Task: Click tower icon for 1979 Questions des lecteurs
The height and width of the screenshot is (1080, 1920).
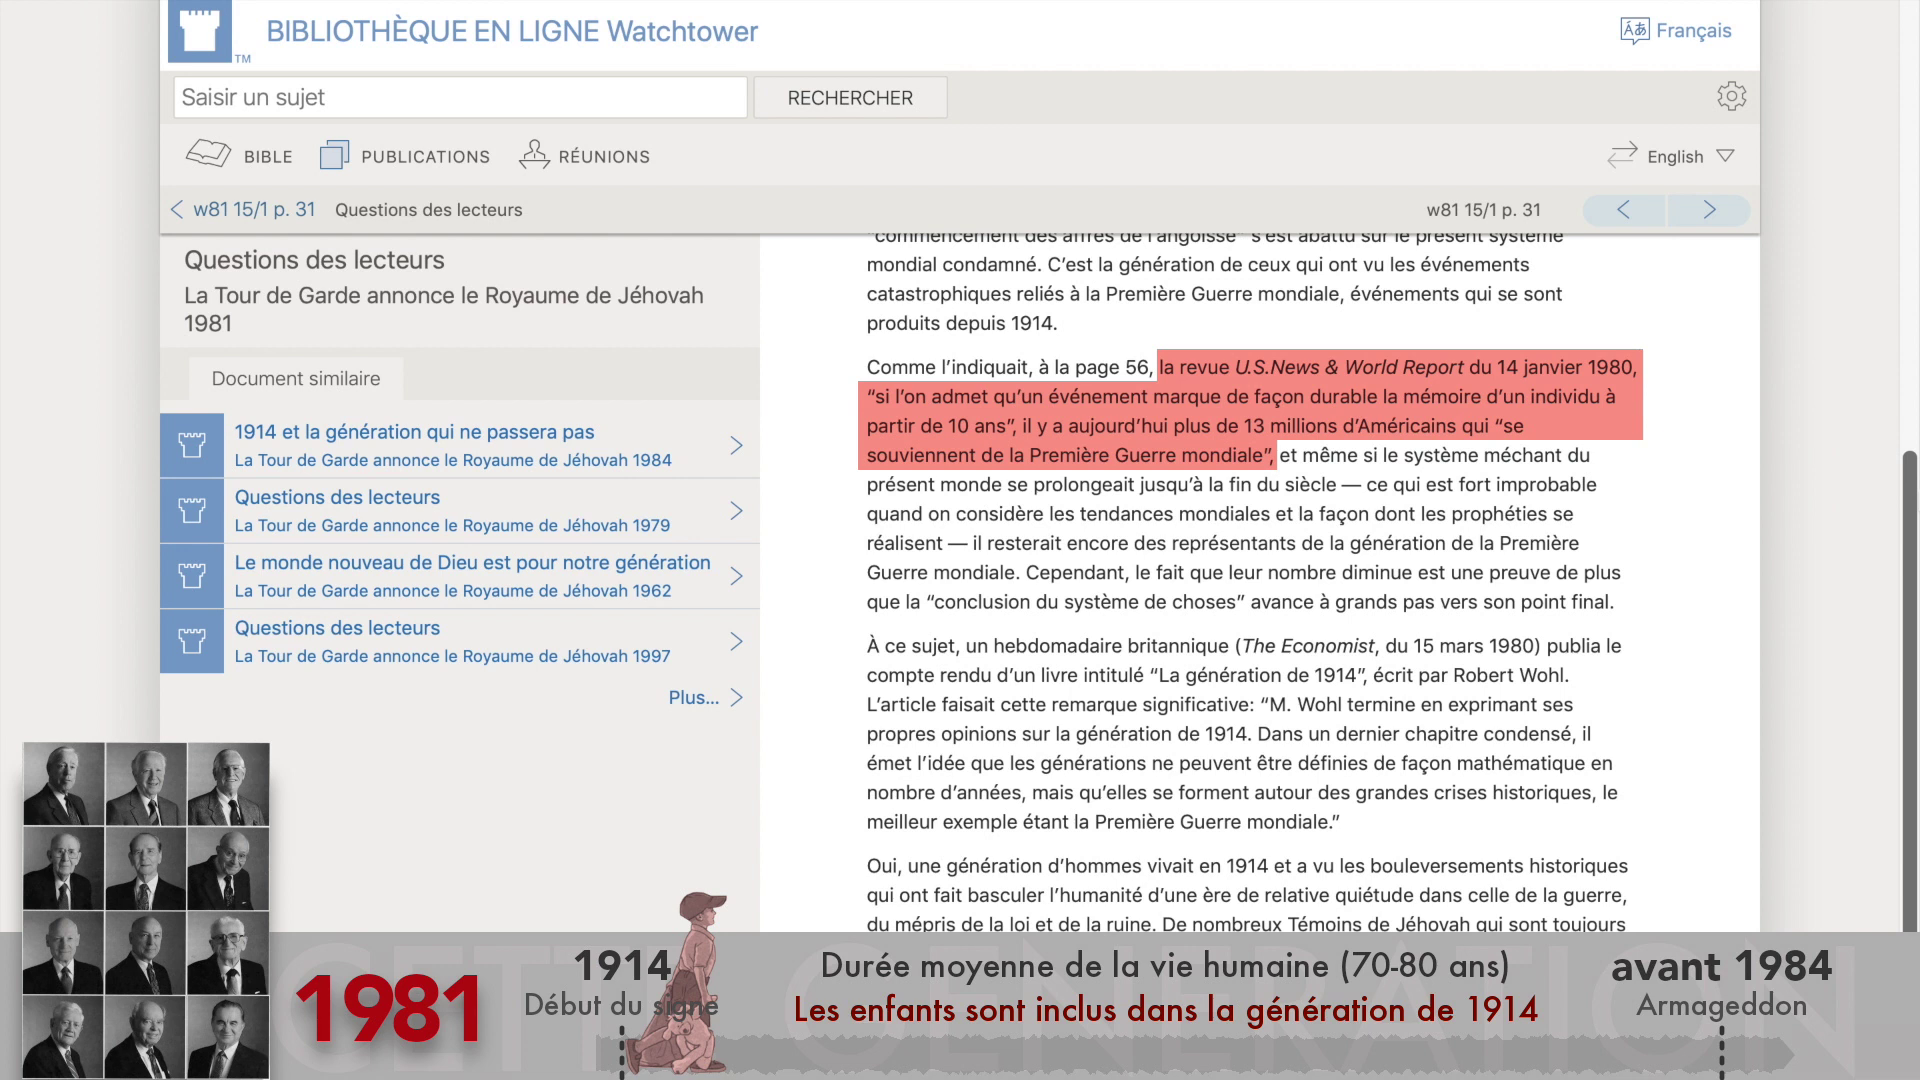Action: (192, 511)
